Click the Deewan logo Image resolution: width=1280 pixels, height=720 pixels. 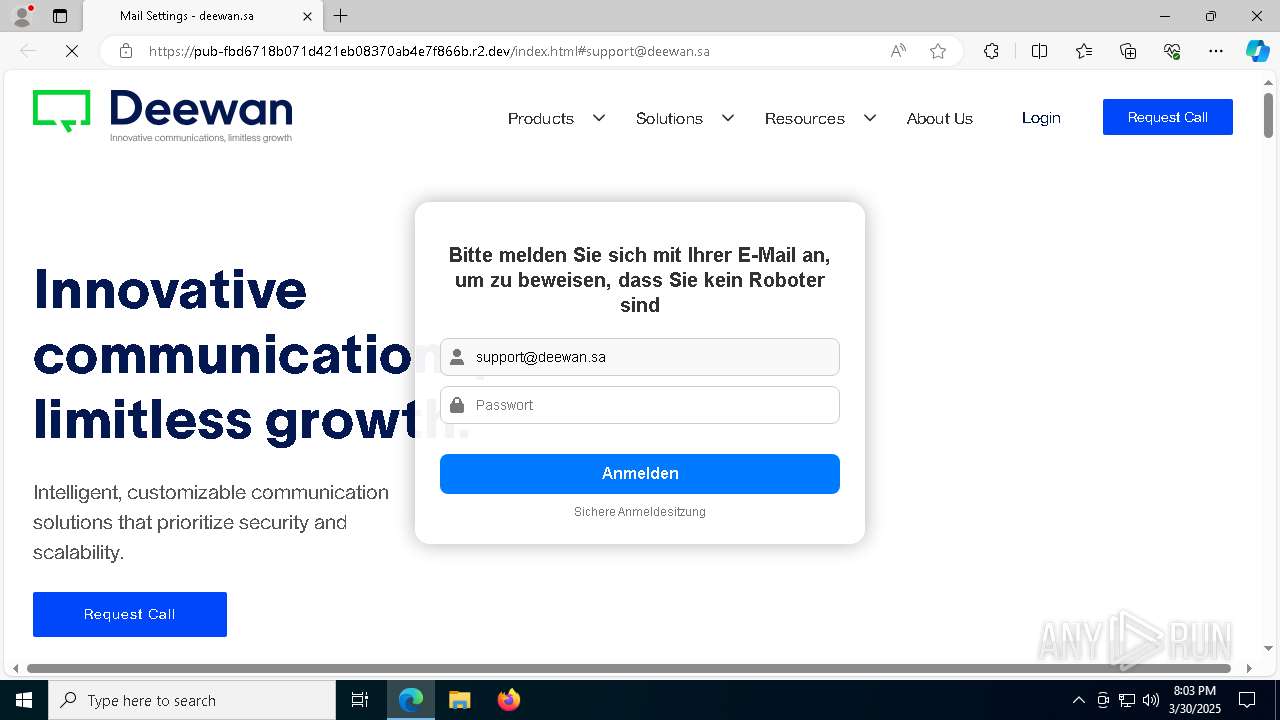pos(162,115)
